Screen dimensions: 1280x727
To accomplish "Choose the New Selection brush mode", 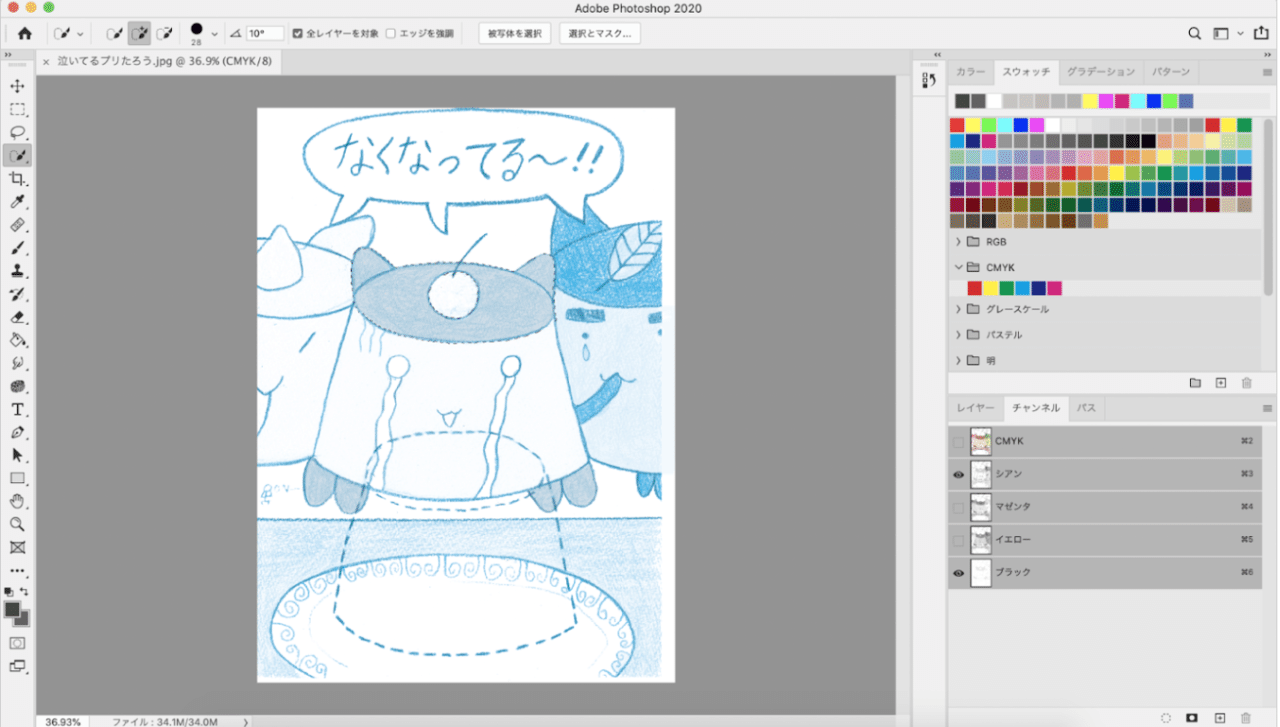I will pyautogui.click(x=115, y=33).
